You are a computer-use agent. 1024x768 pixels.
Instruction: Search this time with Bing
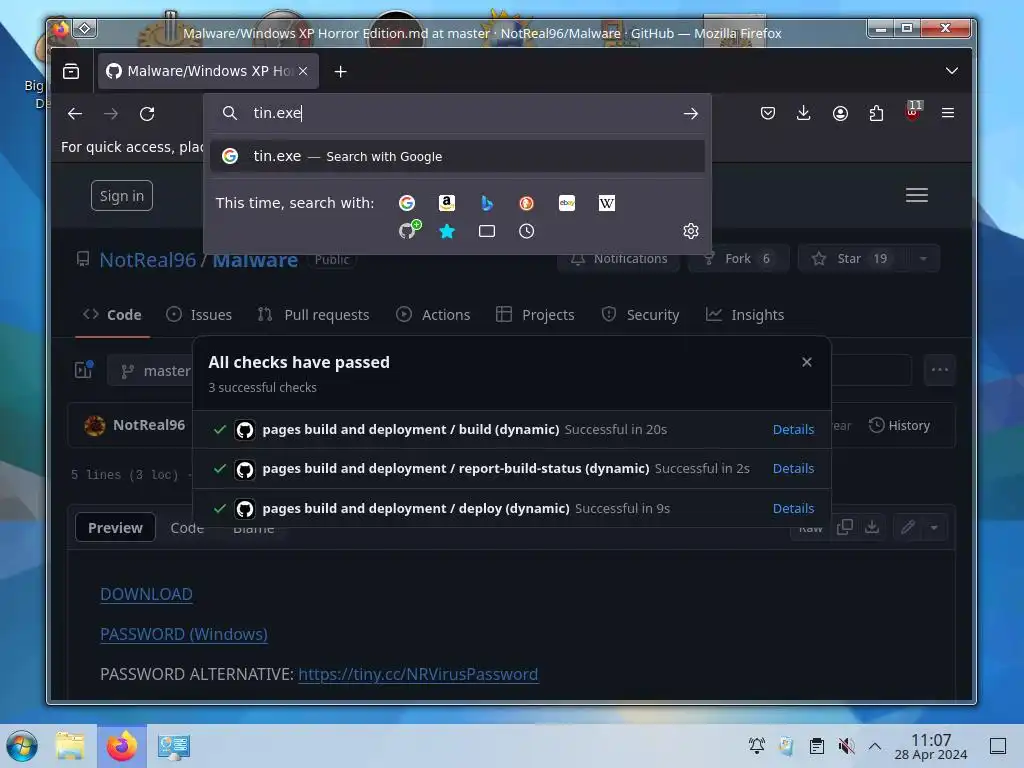[487, 203]
